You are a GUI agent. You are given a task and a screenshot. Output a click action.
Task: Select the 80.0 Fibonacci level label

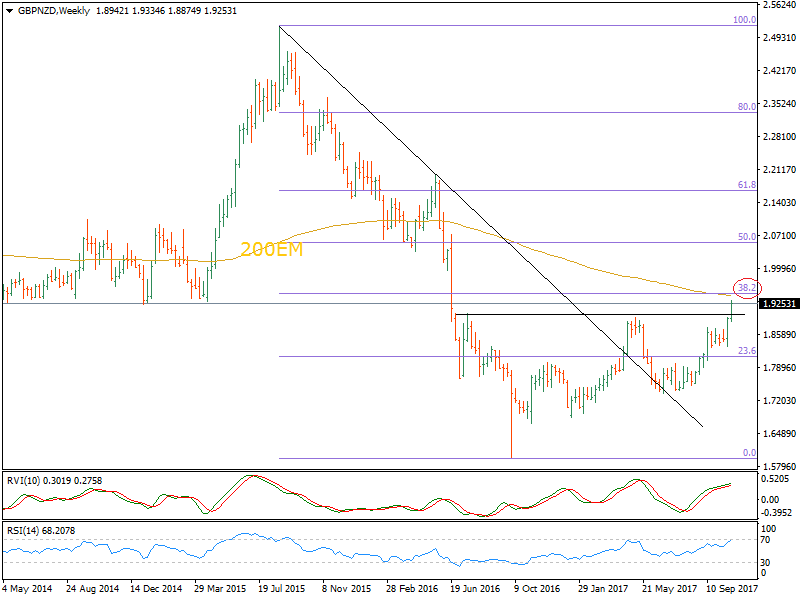pyautogui.click(x=746, y=106)
